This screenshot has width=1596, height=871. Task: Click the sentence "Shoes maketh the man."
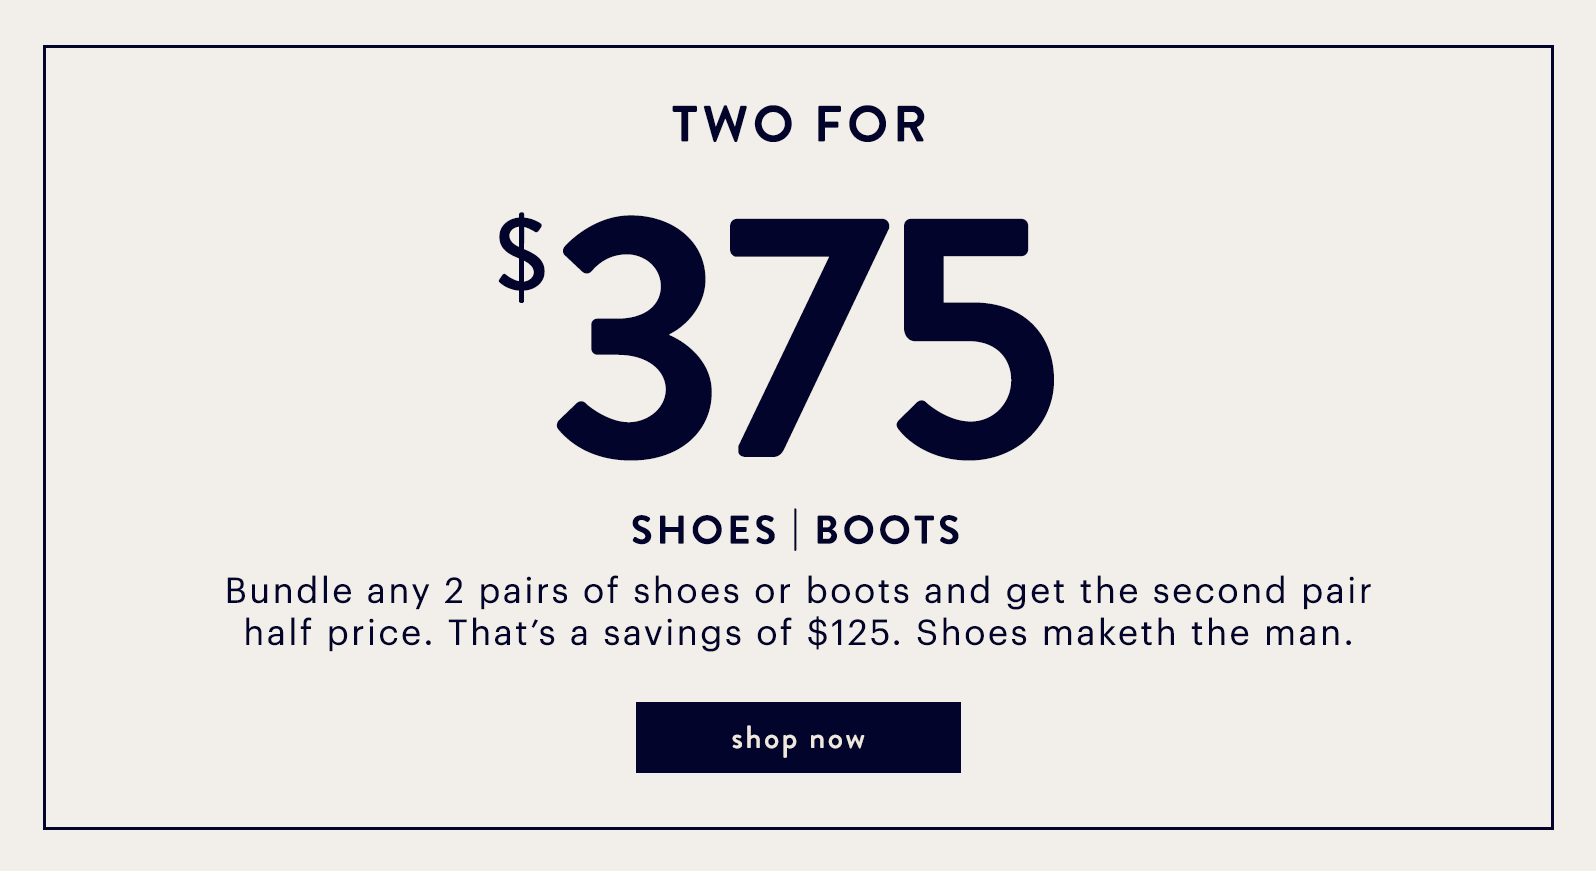click(1135, 633)
